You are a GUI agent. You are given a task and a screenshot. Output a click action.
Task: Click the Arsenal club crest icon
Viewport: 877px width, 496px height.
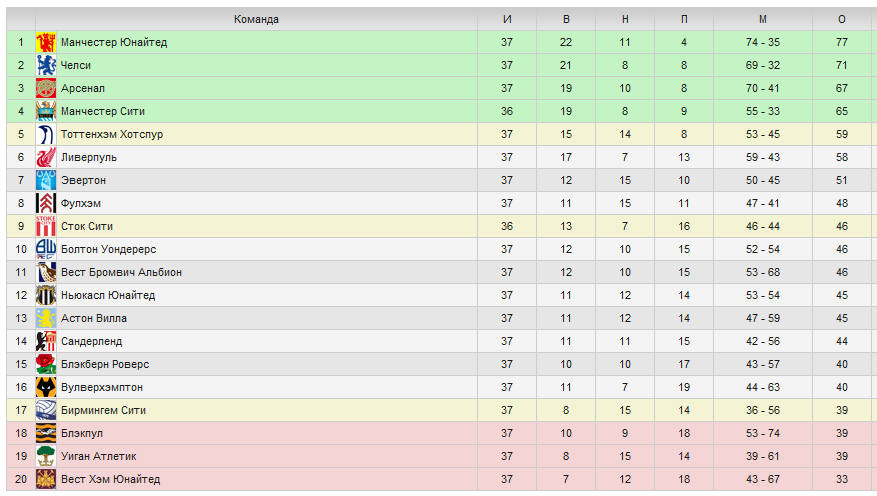(46, 88)
